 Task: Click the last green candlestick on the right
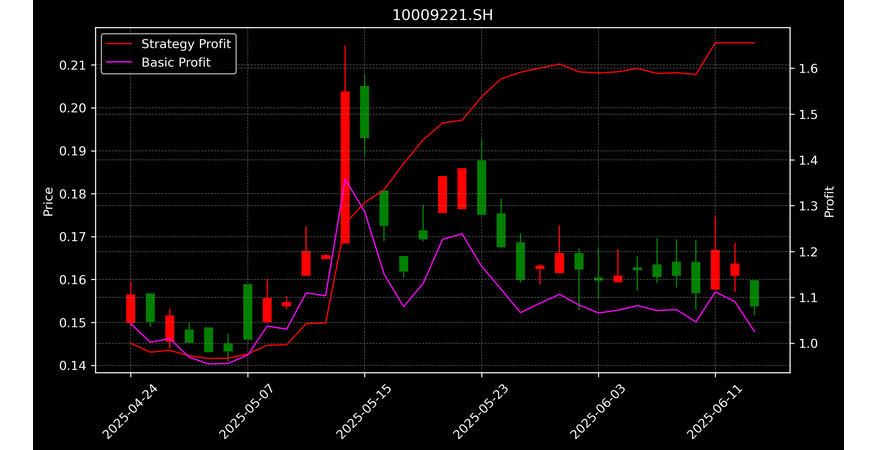pyautogui.click(x=754, y=293)
